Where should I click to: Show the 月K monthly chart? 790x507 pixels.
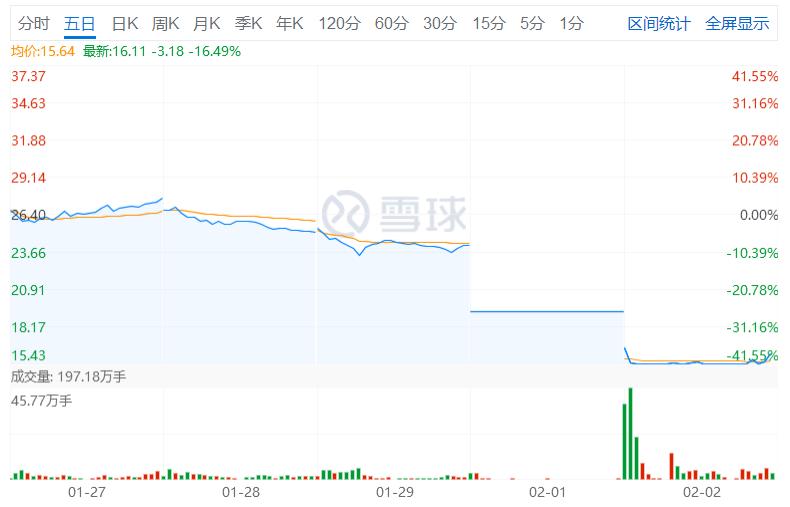(207, 23)
